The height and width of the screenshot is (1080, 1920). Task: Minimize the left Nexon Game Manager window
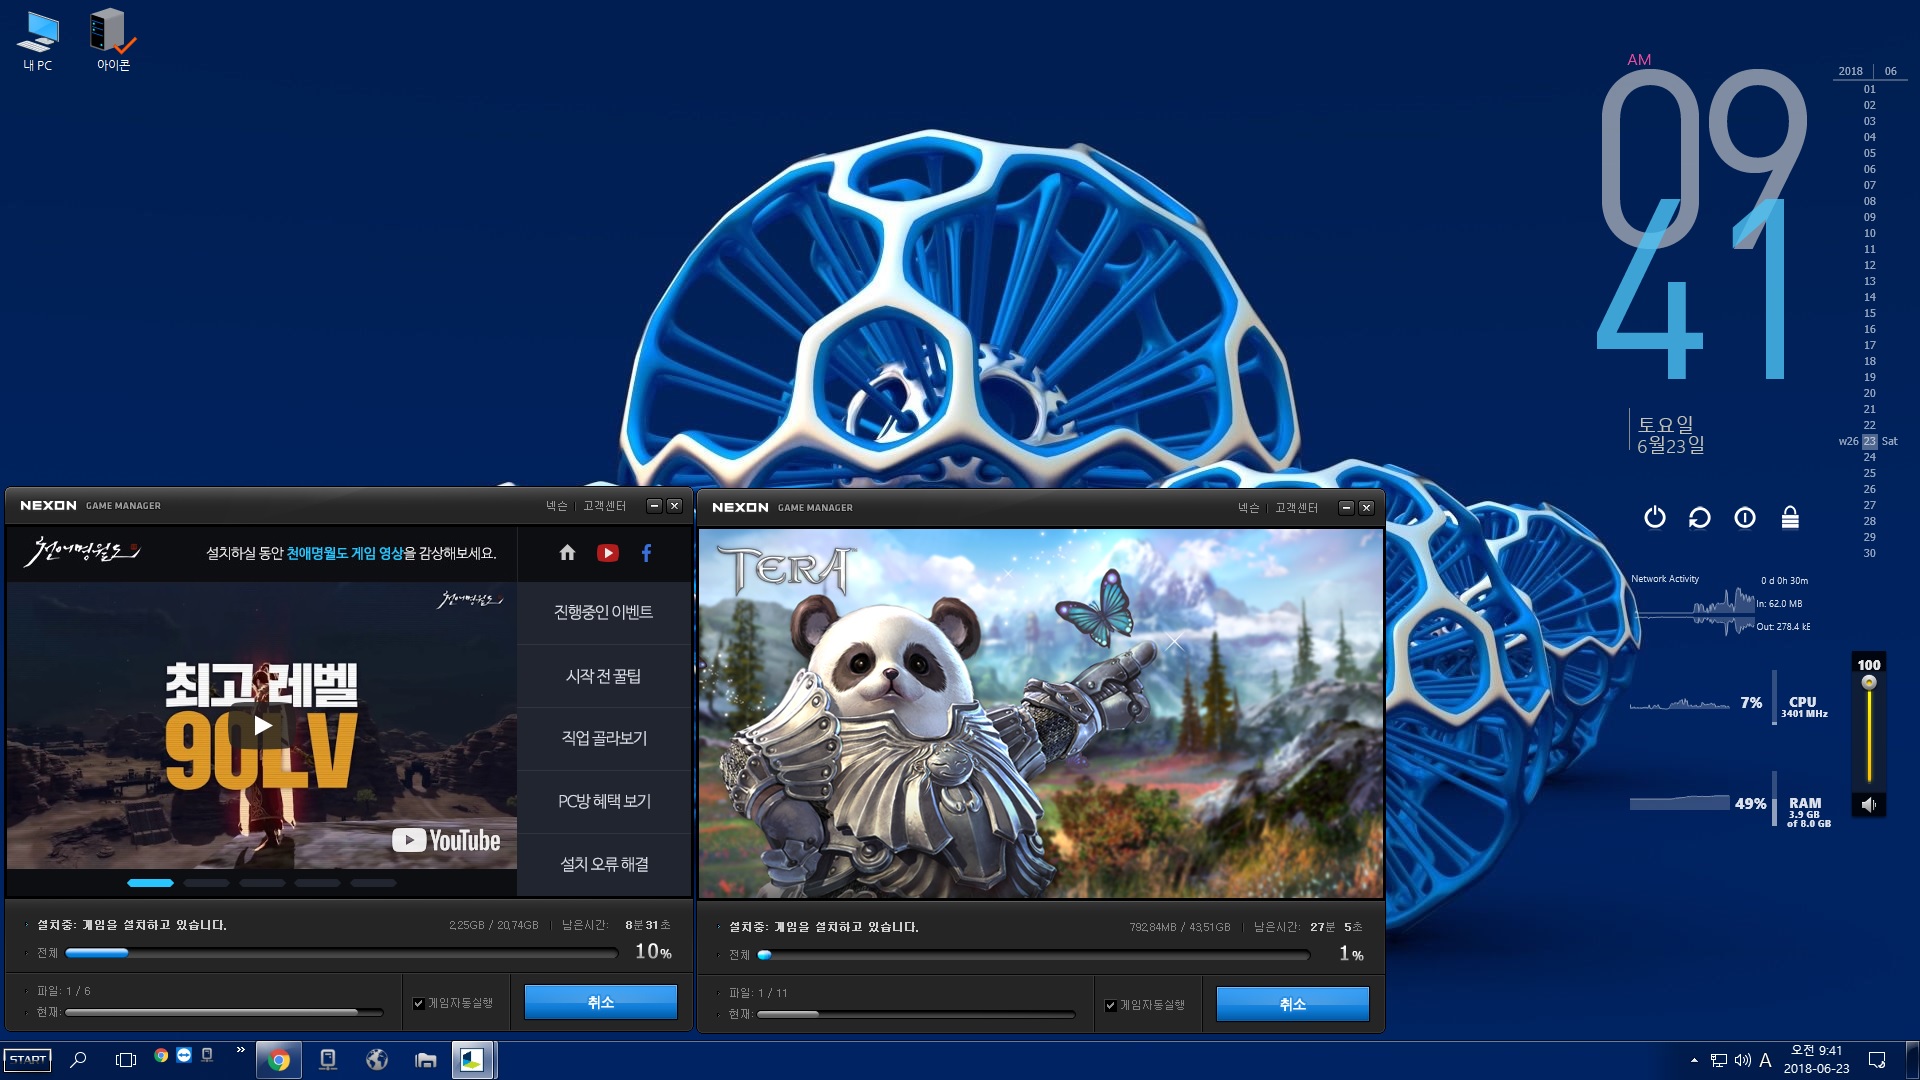654,506
